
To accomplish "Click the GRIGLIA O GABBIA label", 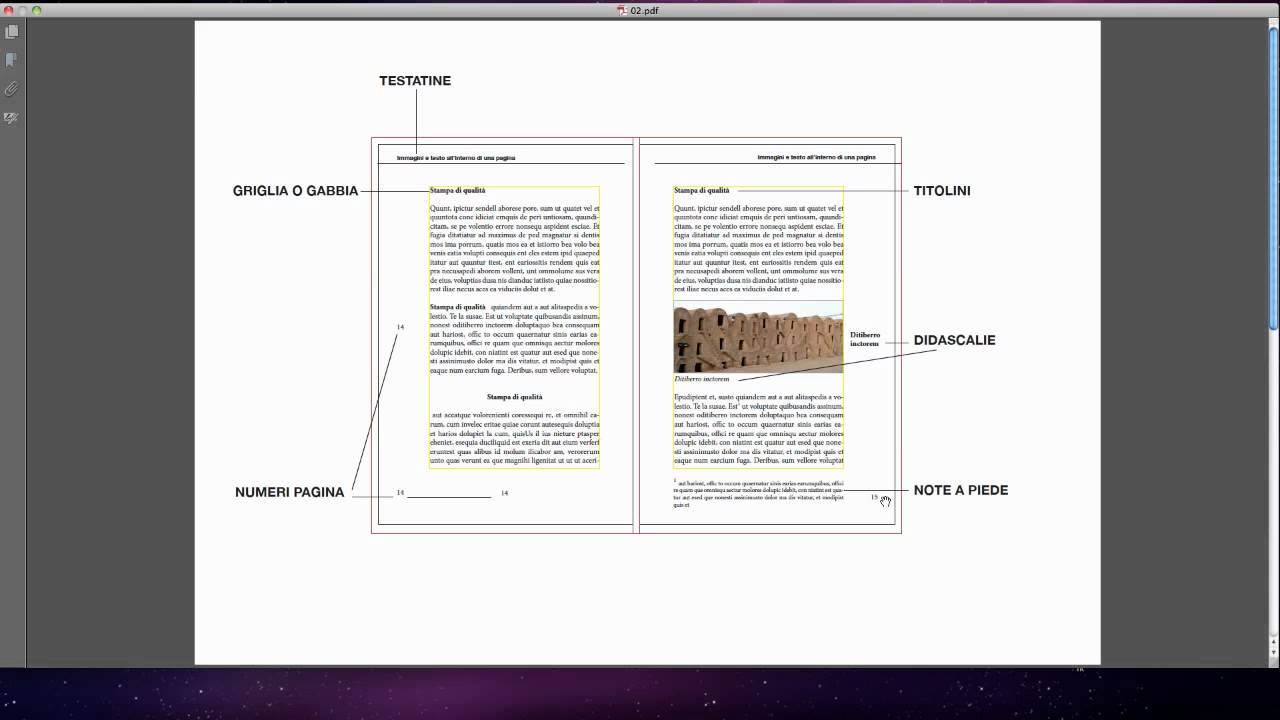I will click(x=295, y=191).
